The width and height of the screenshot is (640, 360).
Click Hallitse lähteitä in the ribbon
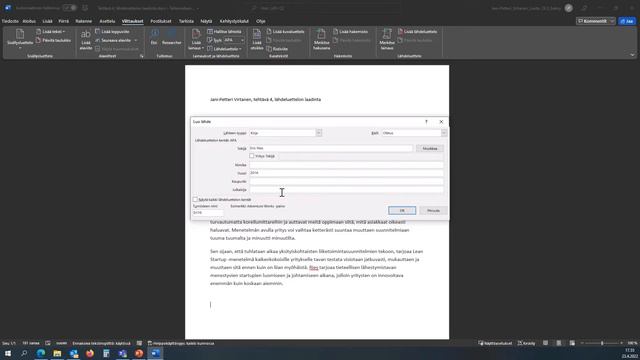pos(224,31)
